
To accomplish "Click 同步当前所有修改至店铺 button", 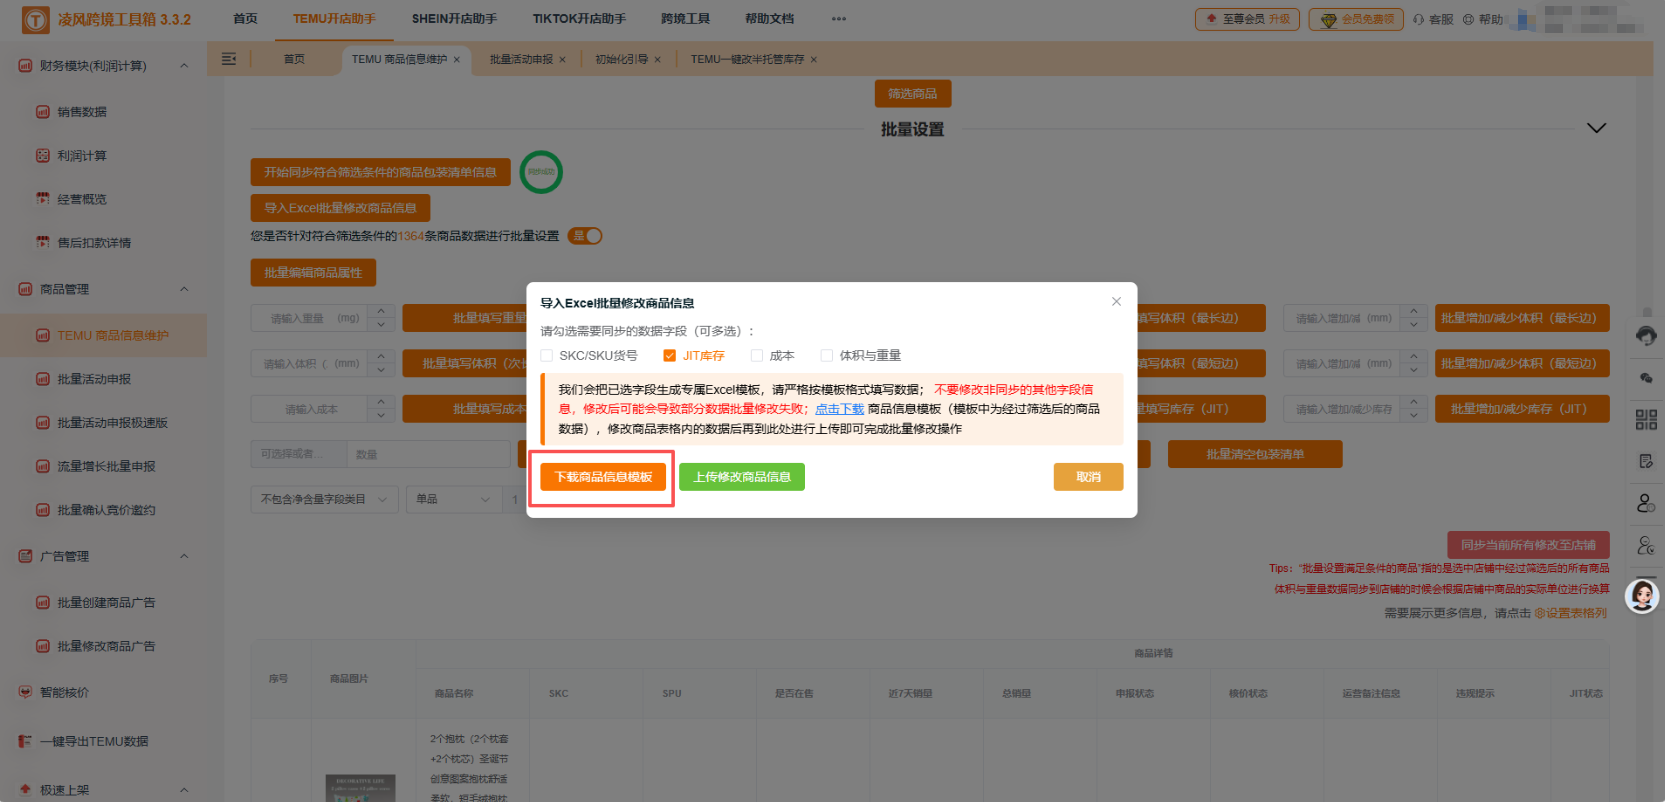I will click(x=1528, y=545).
